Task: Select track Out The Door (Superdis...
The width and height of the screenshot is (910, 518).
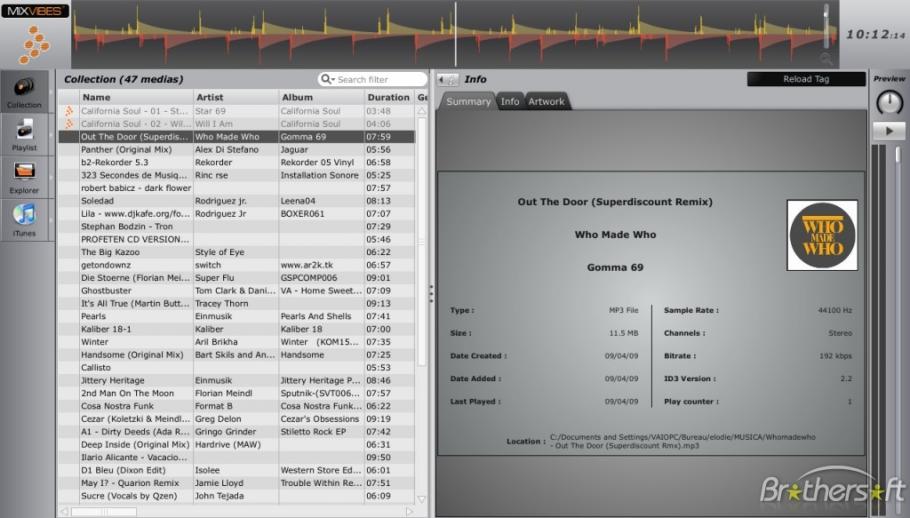Action: (x=237, y=137)
